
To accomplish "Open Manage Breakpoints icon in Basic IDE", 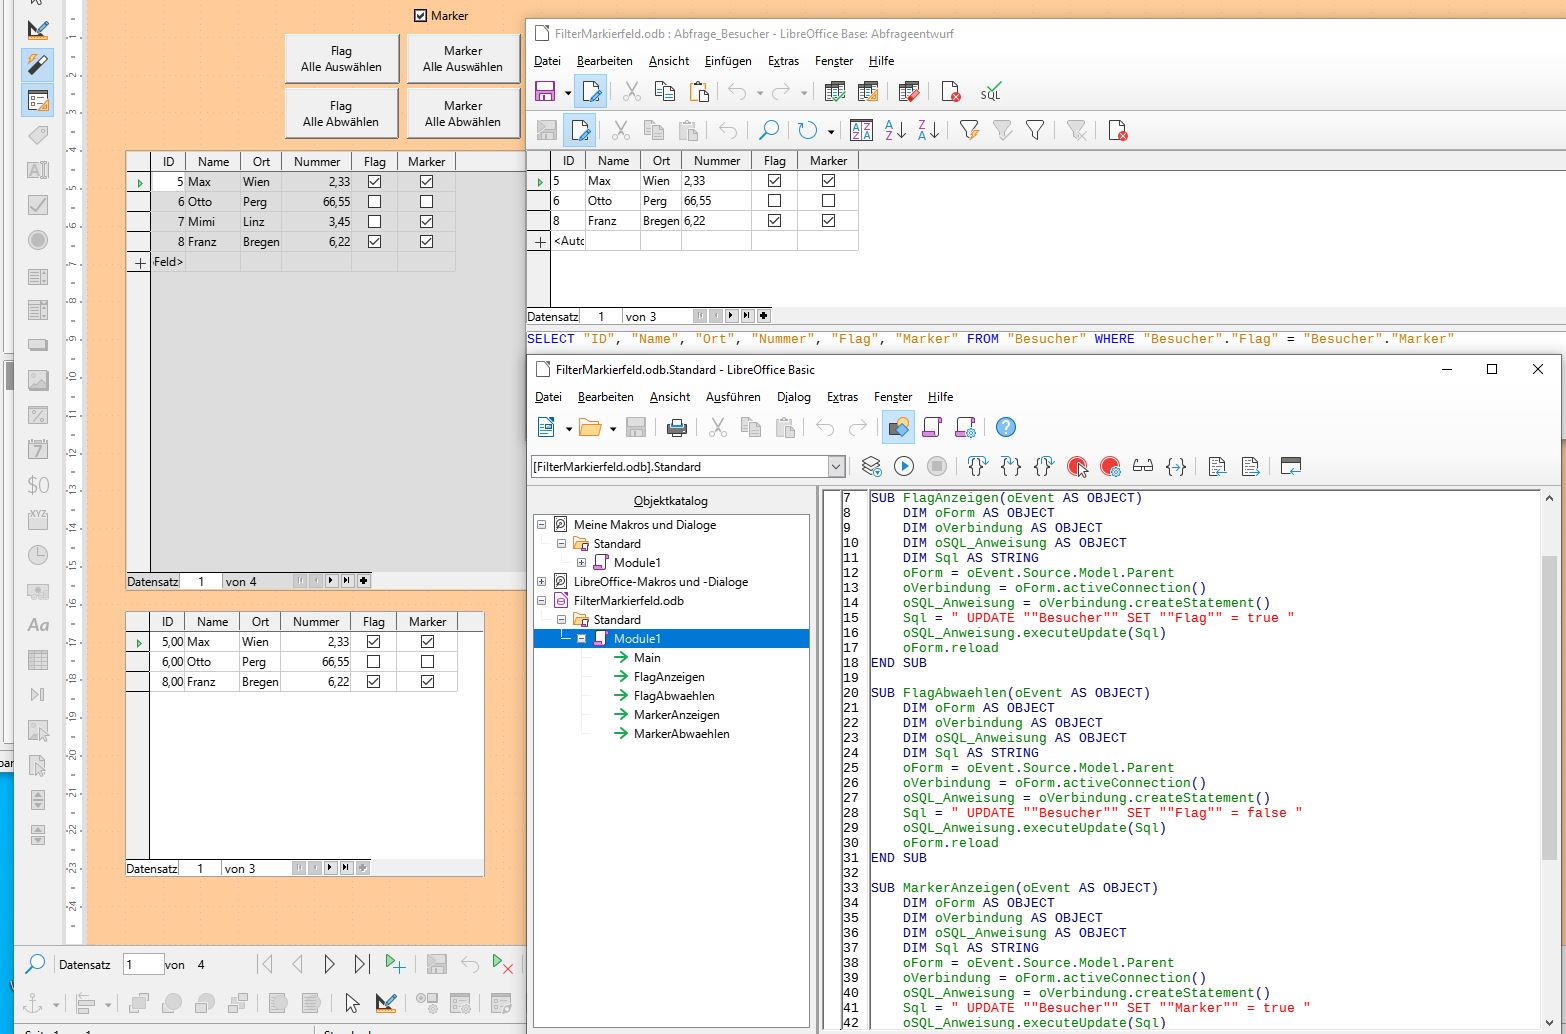I will [x=1110, y=466].
